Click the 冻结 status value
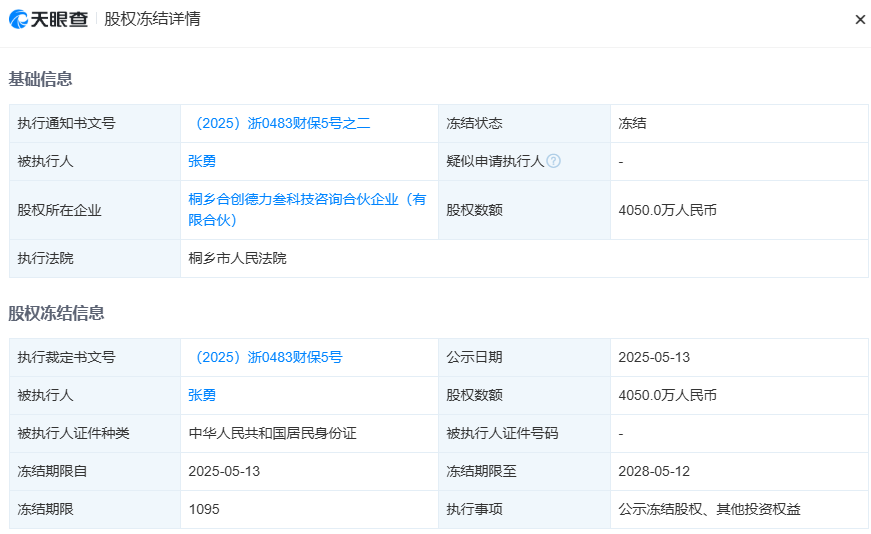The width and height of the screenshot is (871, 534). coord(632,123)
